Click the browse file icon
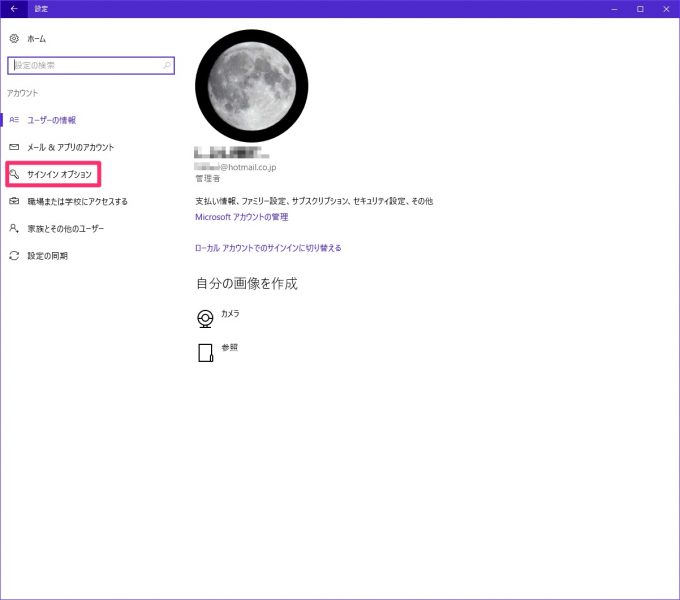Screen dimensions: 680x600 206,353
